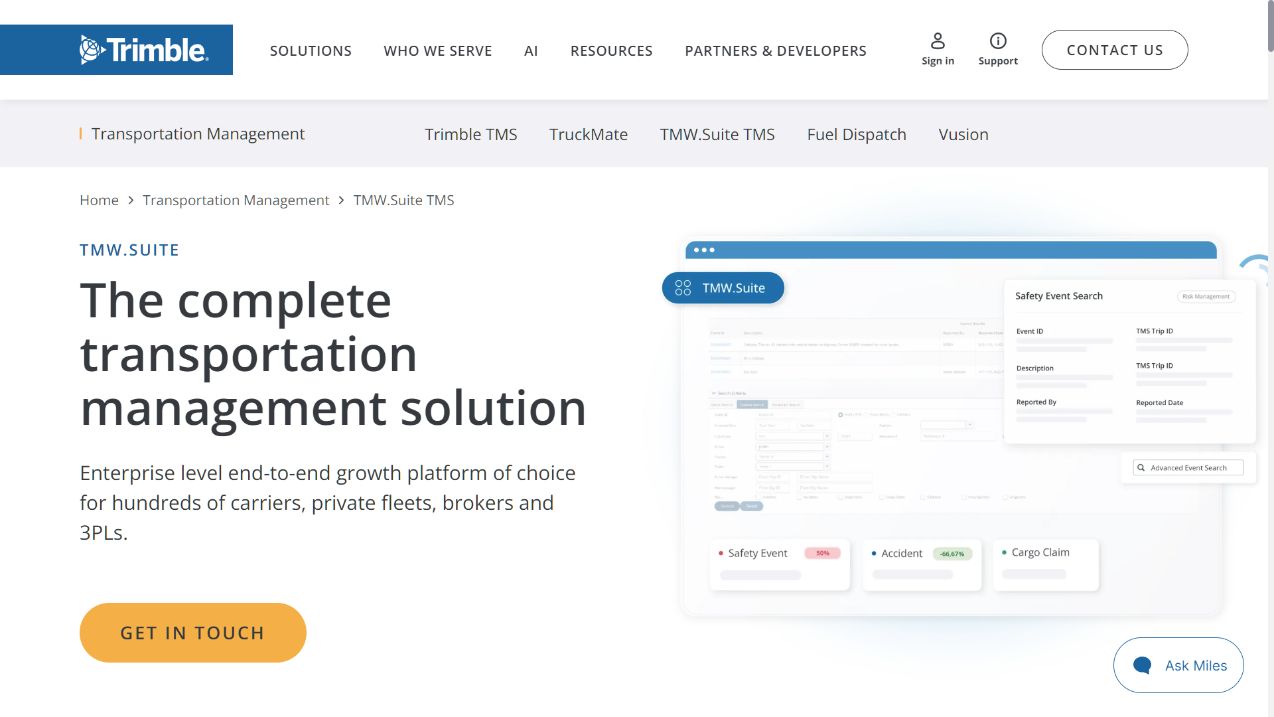Click the Advanced Event Search box
The height and width of the screenshot is (717, 1274).
point(1188,468)
